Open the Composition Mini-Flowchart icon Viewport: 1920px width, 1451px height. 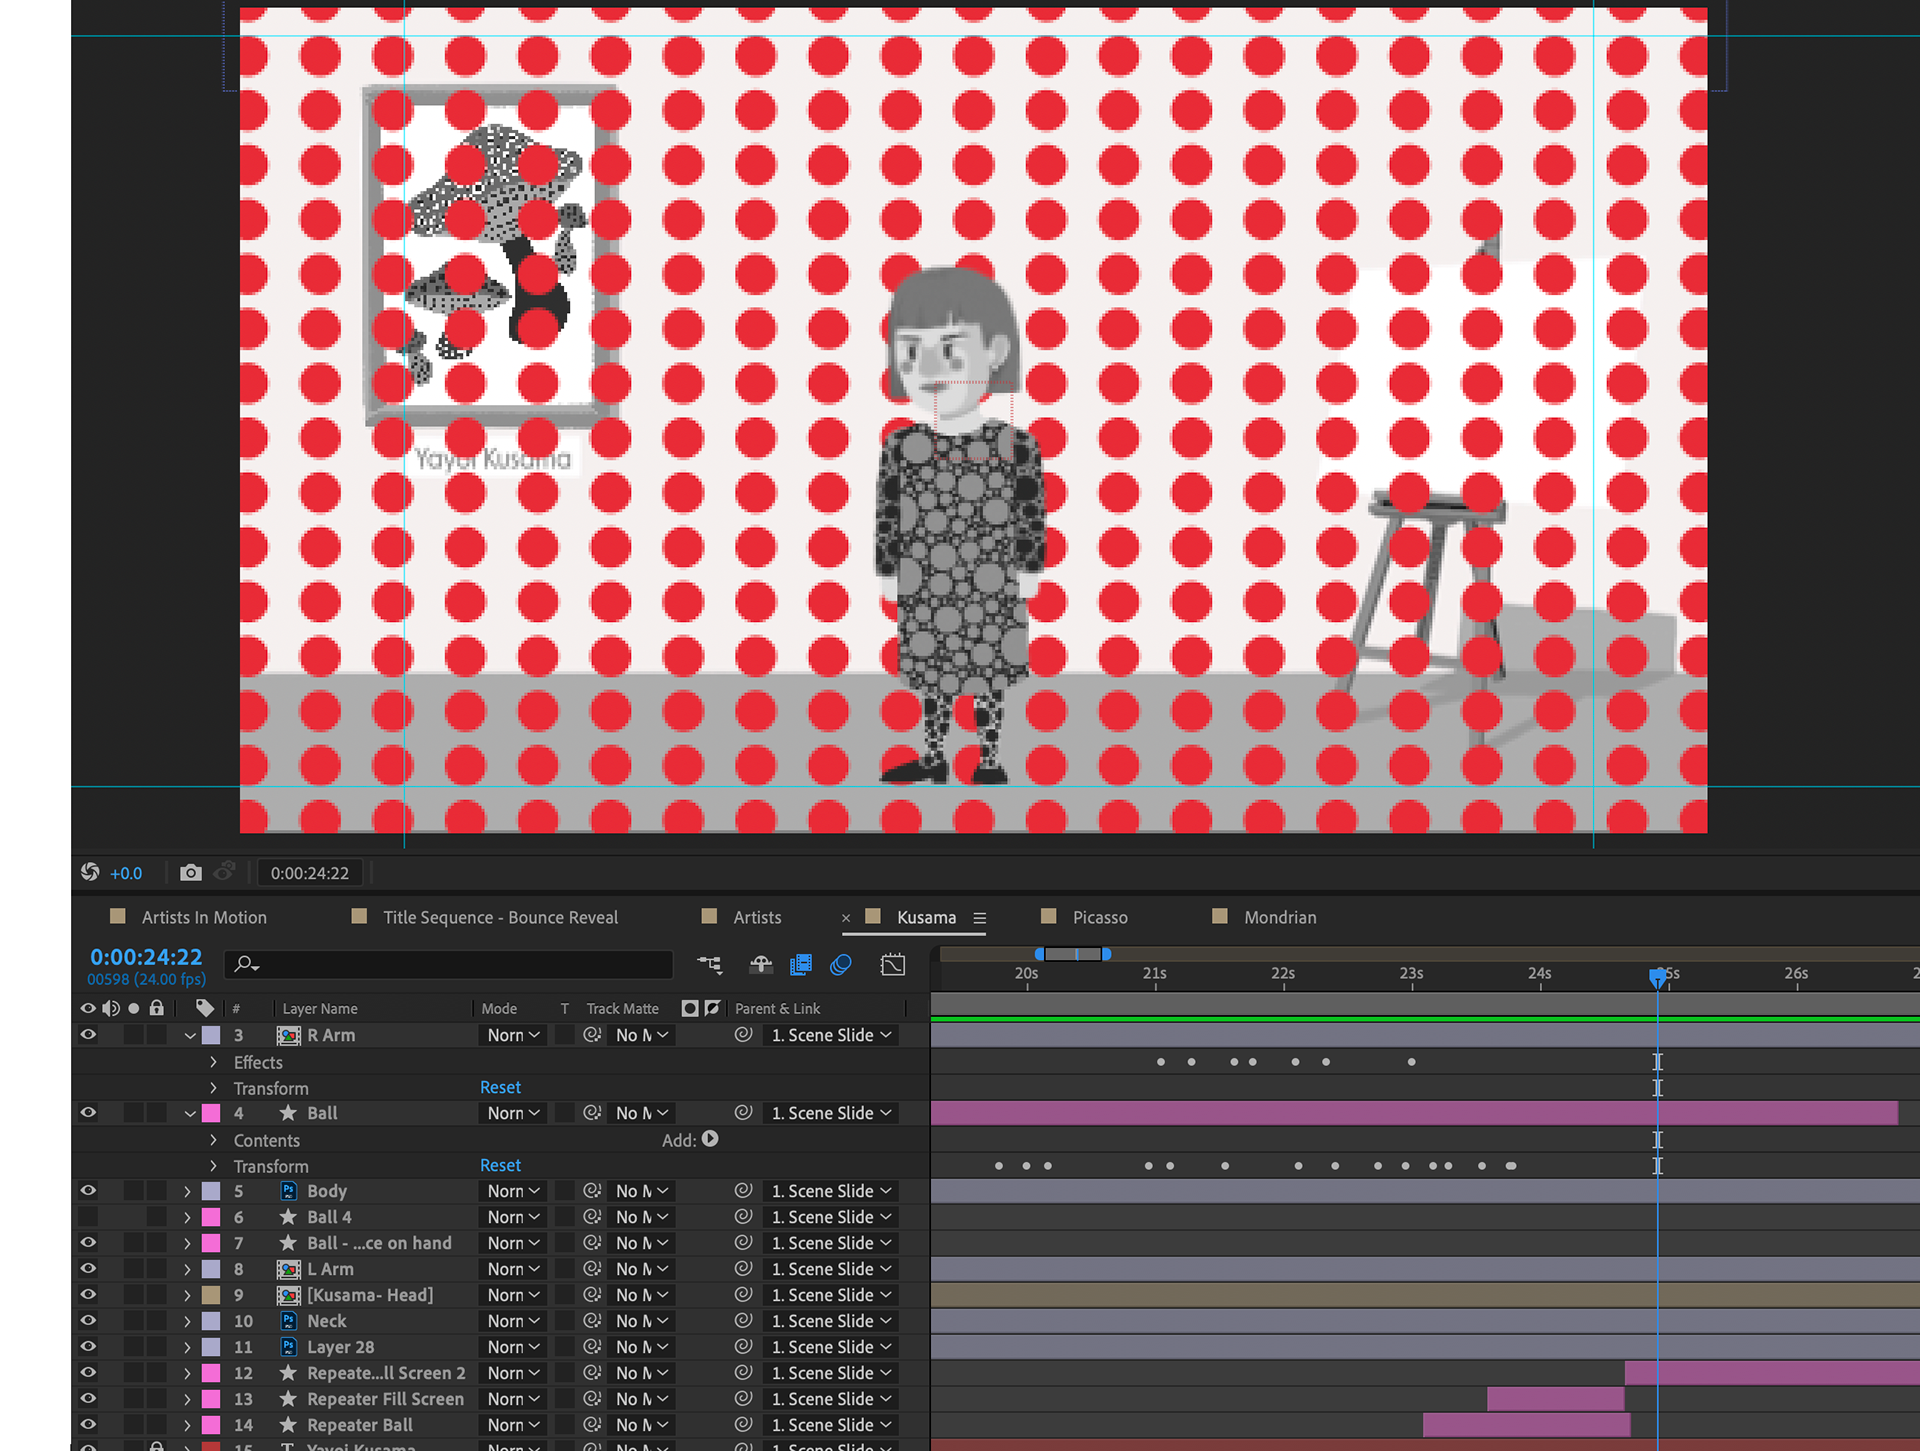tap(710, 964)
